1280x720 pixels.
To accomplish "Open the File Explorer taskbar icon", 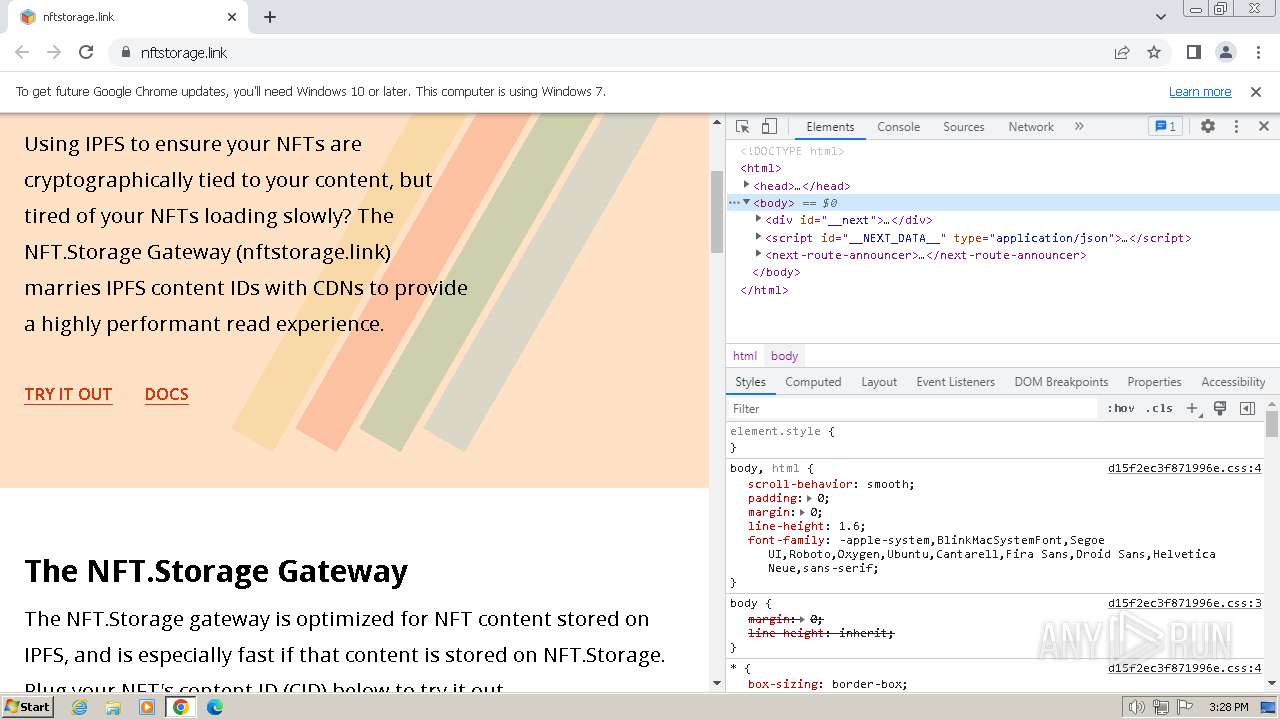I will click(x=113, y=707).
